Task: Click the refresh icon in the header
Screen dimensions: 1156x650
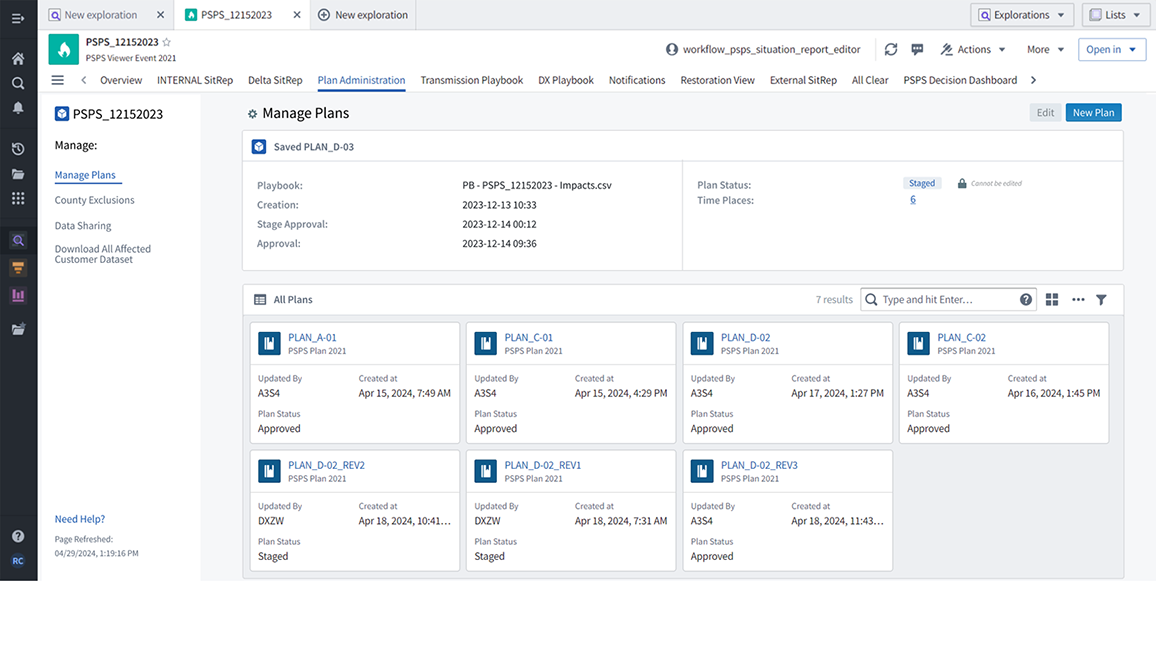Action: click(891, 49)
